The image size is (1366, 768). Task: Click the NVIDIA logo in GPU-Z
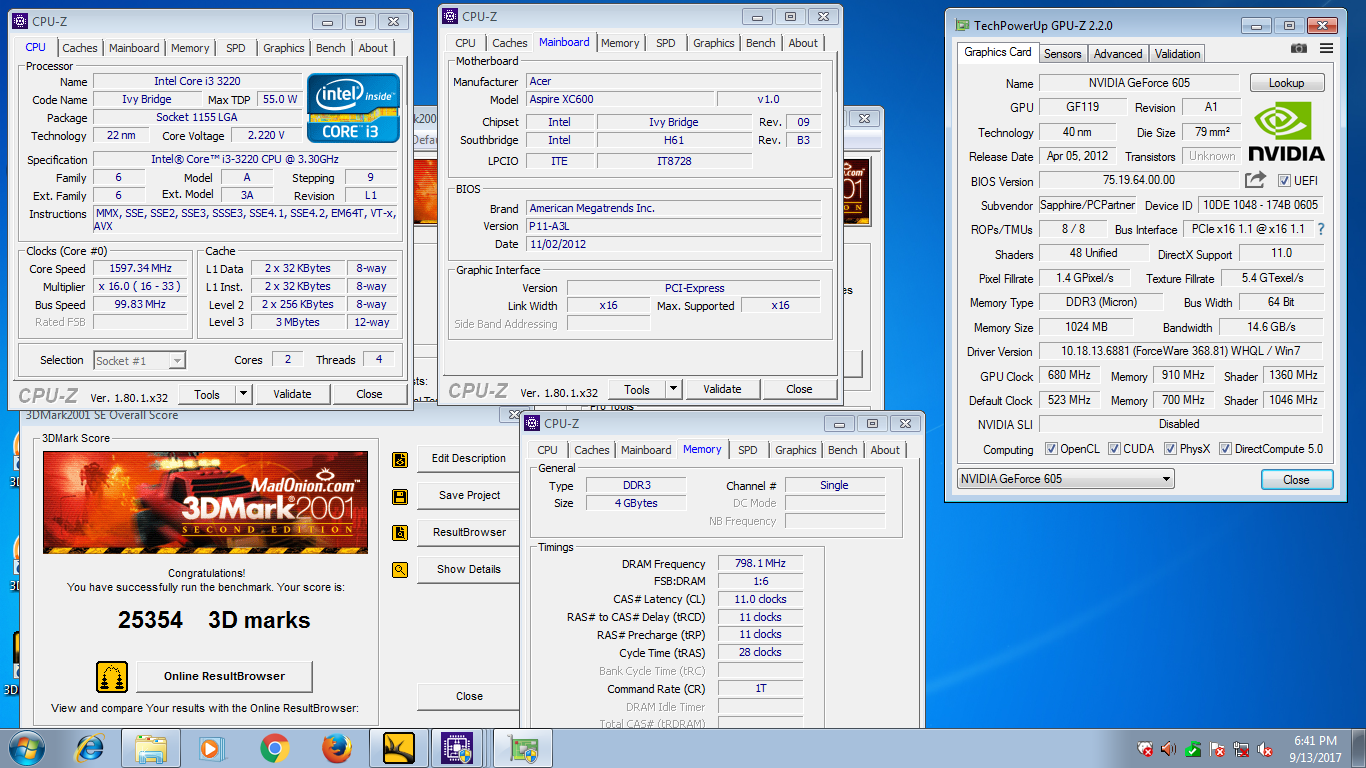pos(1286,131)
